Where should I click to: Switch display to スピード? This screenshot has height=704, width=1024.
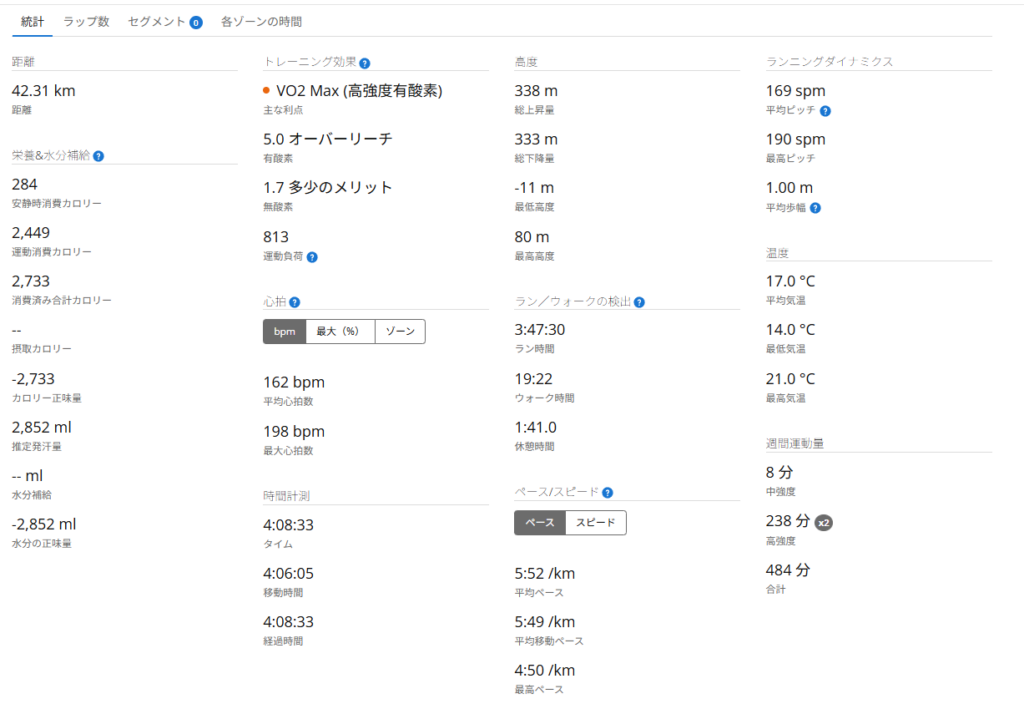coord(595,523)
